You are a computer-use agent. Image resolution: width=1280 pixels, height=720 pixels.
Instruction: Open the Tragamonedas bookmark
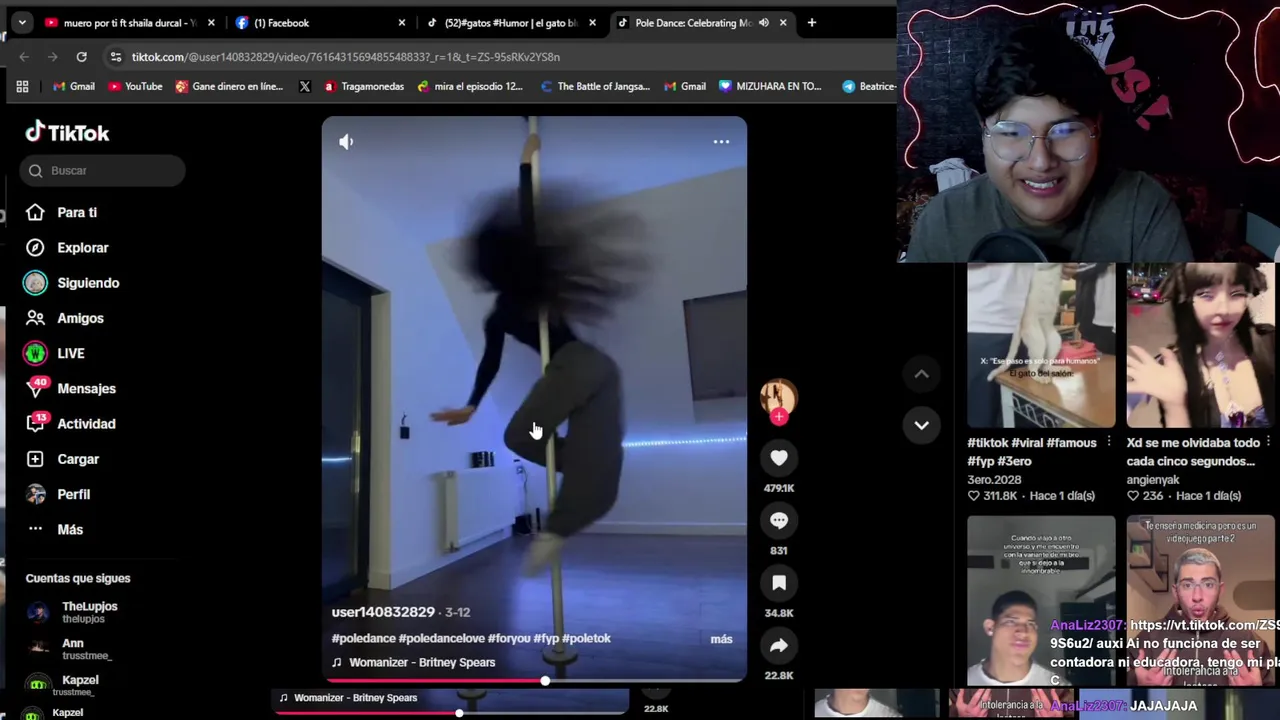point(364,86)
